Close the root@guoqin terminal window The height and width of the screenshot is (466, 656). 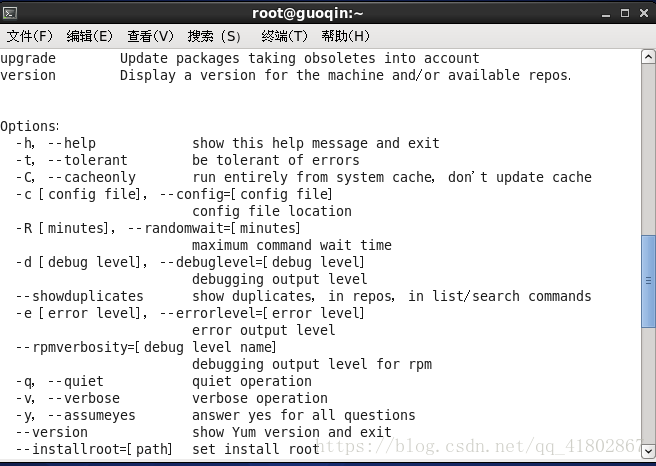[644, 13]
